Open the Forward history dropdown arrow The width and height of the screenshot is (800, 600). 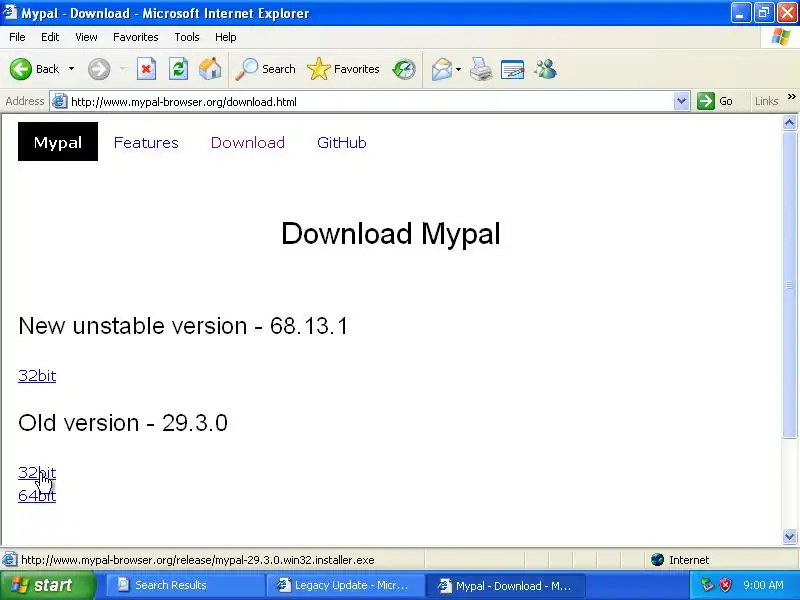point(122,69)
